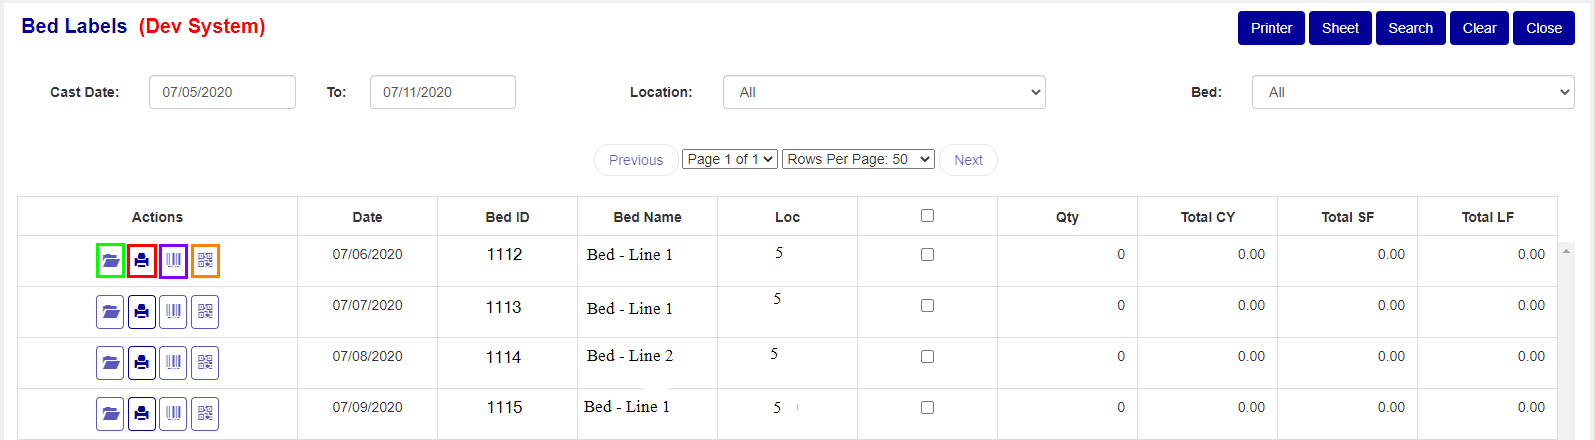Viewport: 1595px width, 440px height.
Task: Click the Printer button at top
Action: click(1271, 28)
